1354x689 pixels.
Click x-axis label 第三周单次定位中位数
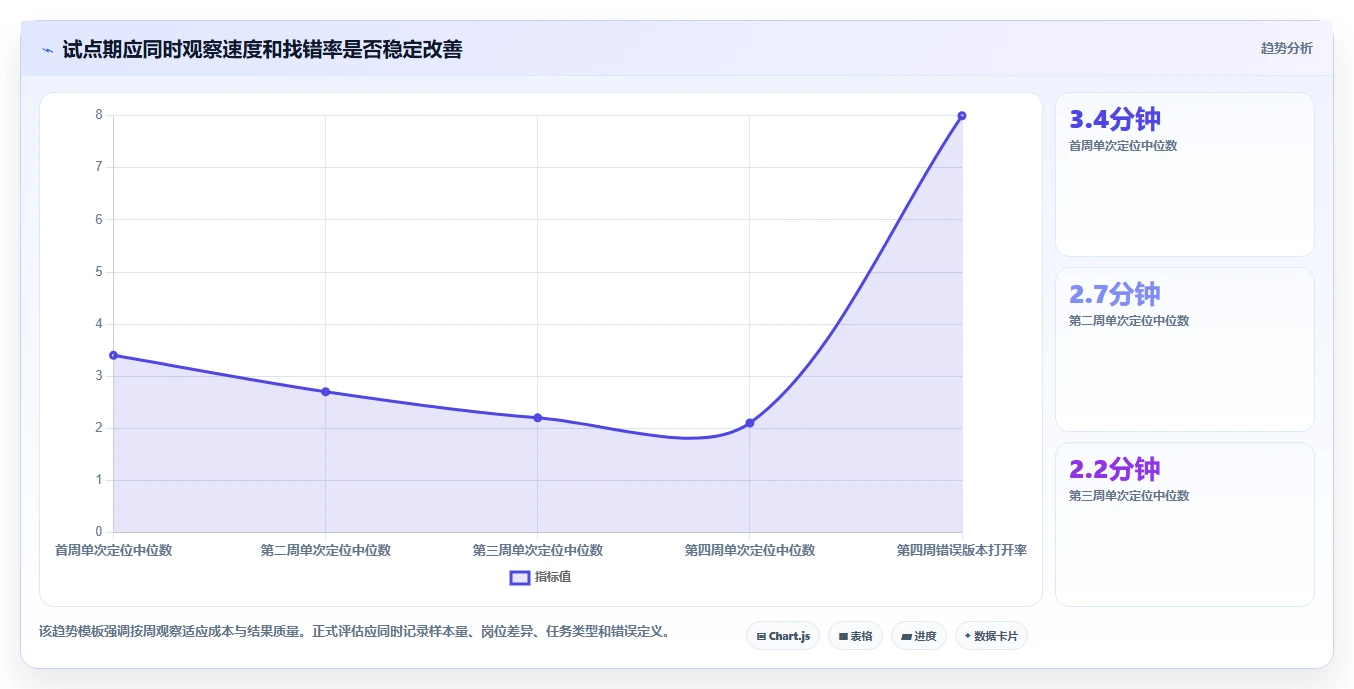[x=537, y=550]
